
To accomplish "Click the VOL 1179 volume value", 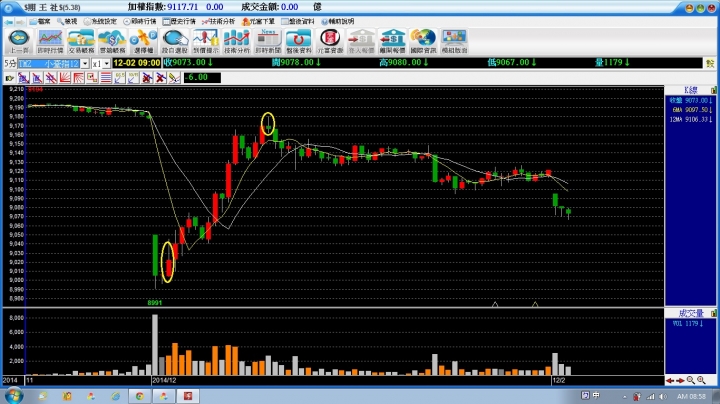I will 688,324.
